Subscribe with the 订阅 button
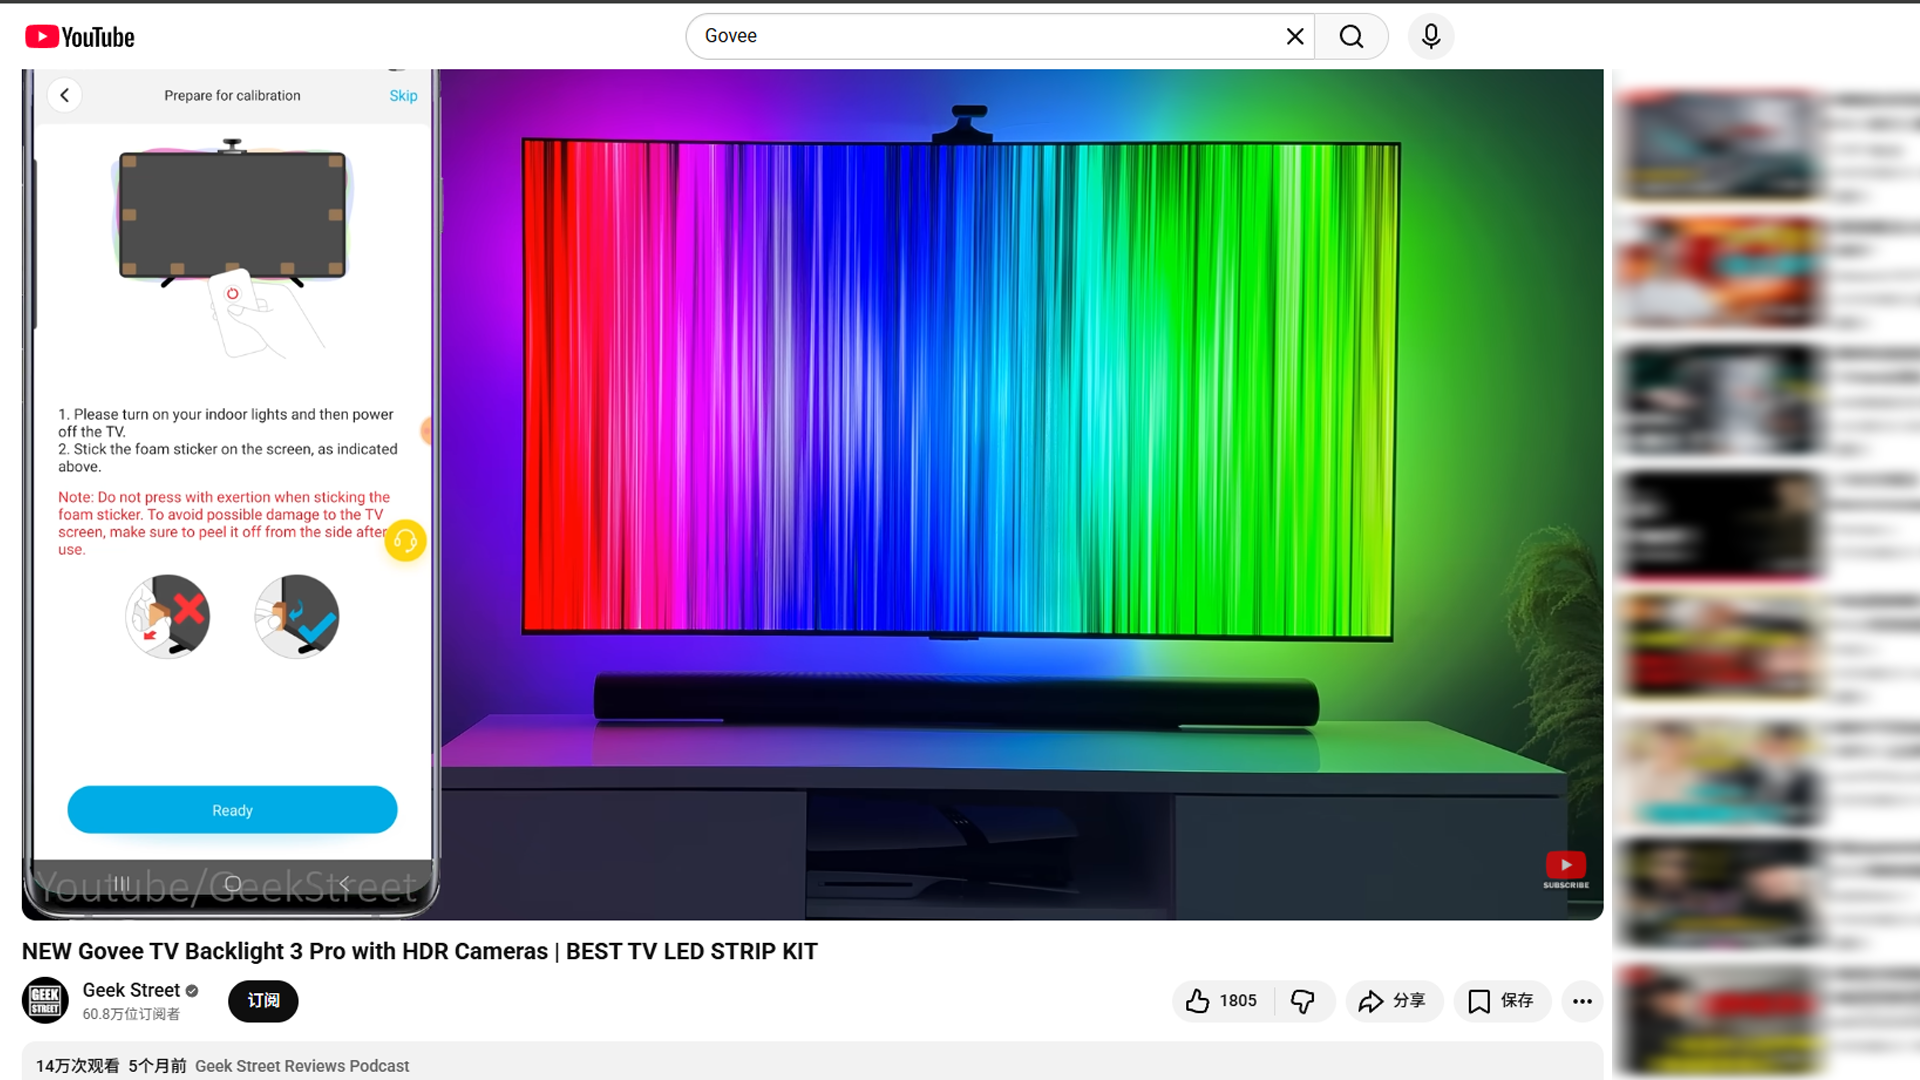 pyautogui.click(x=263, y=1001)
